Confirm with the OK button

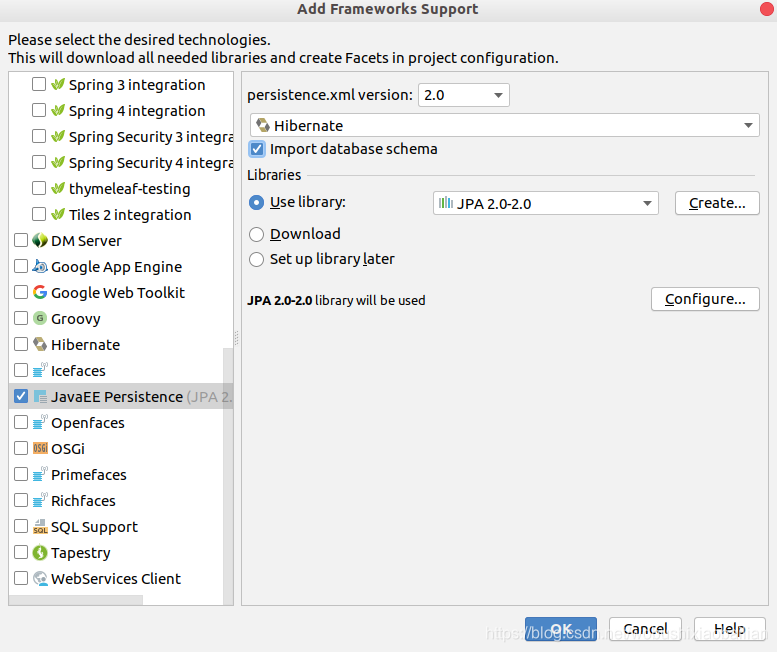[561, 629]
